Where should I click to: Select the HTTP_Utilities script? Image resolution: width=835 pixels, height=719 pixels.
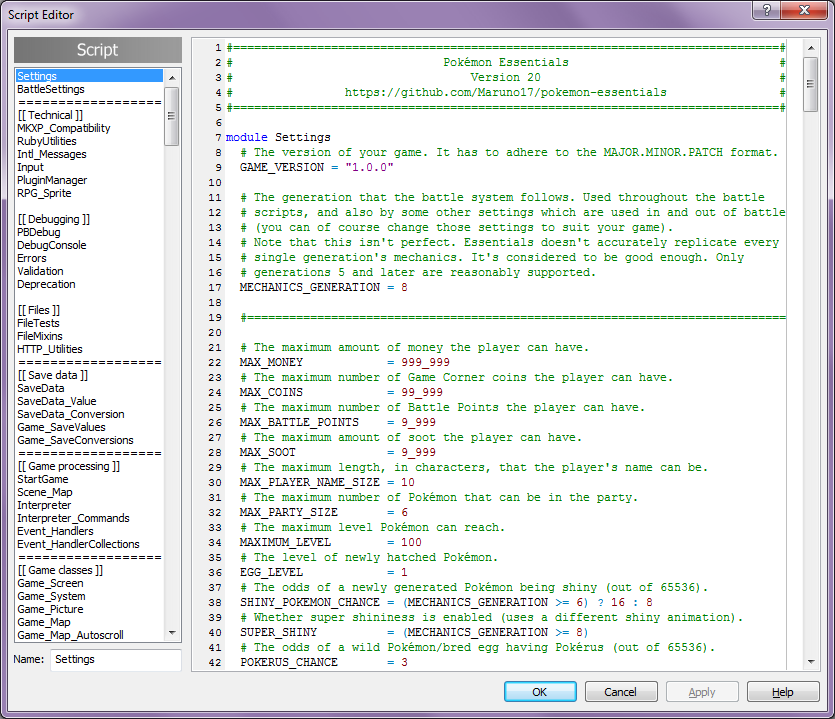pyautogui.click(x=50, y=349)
